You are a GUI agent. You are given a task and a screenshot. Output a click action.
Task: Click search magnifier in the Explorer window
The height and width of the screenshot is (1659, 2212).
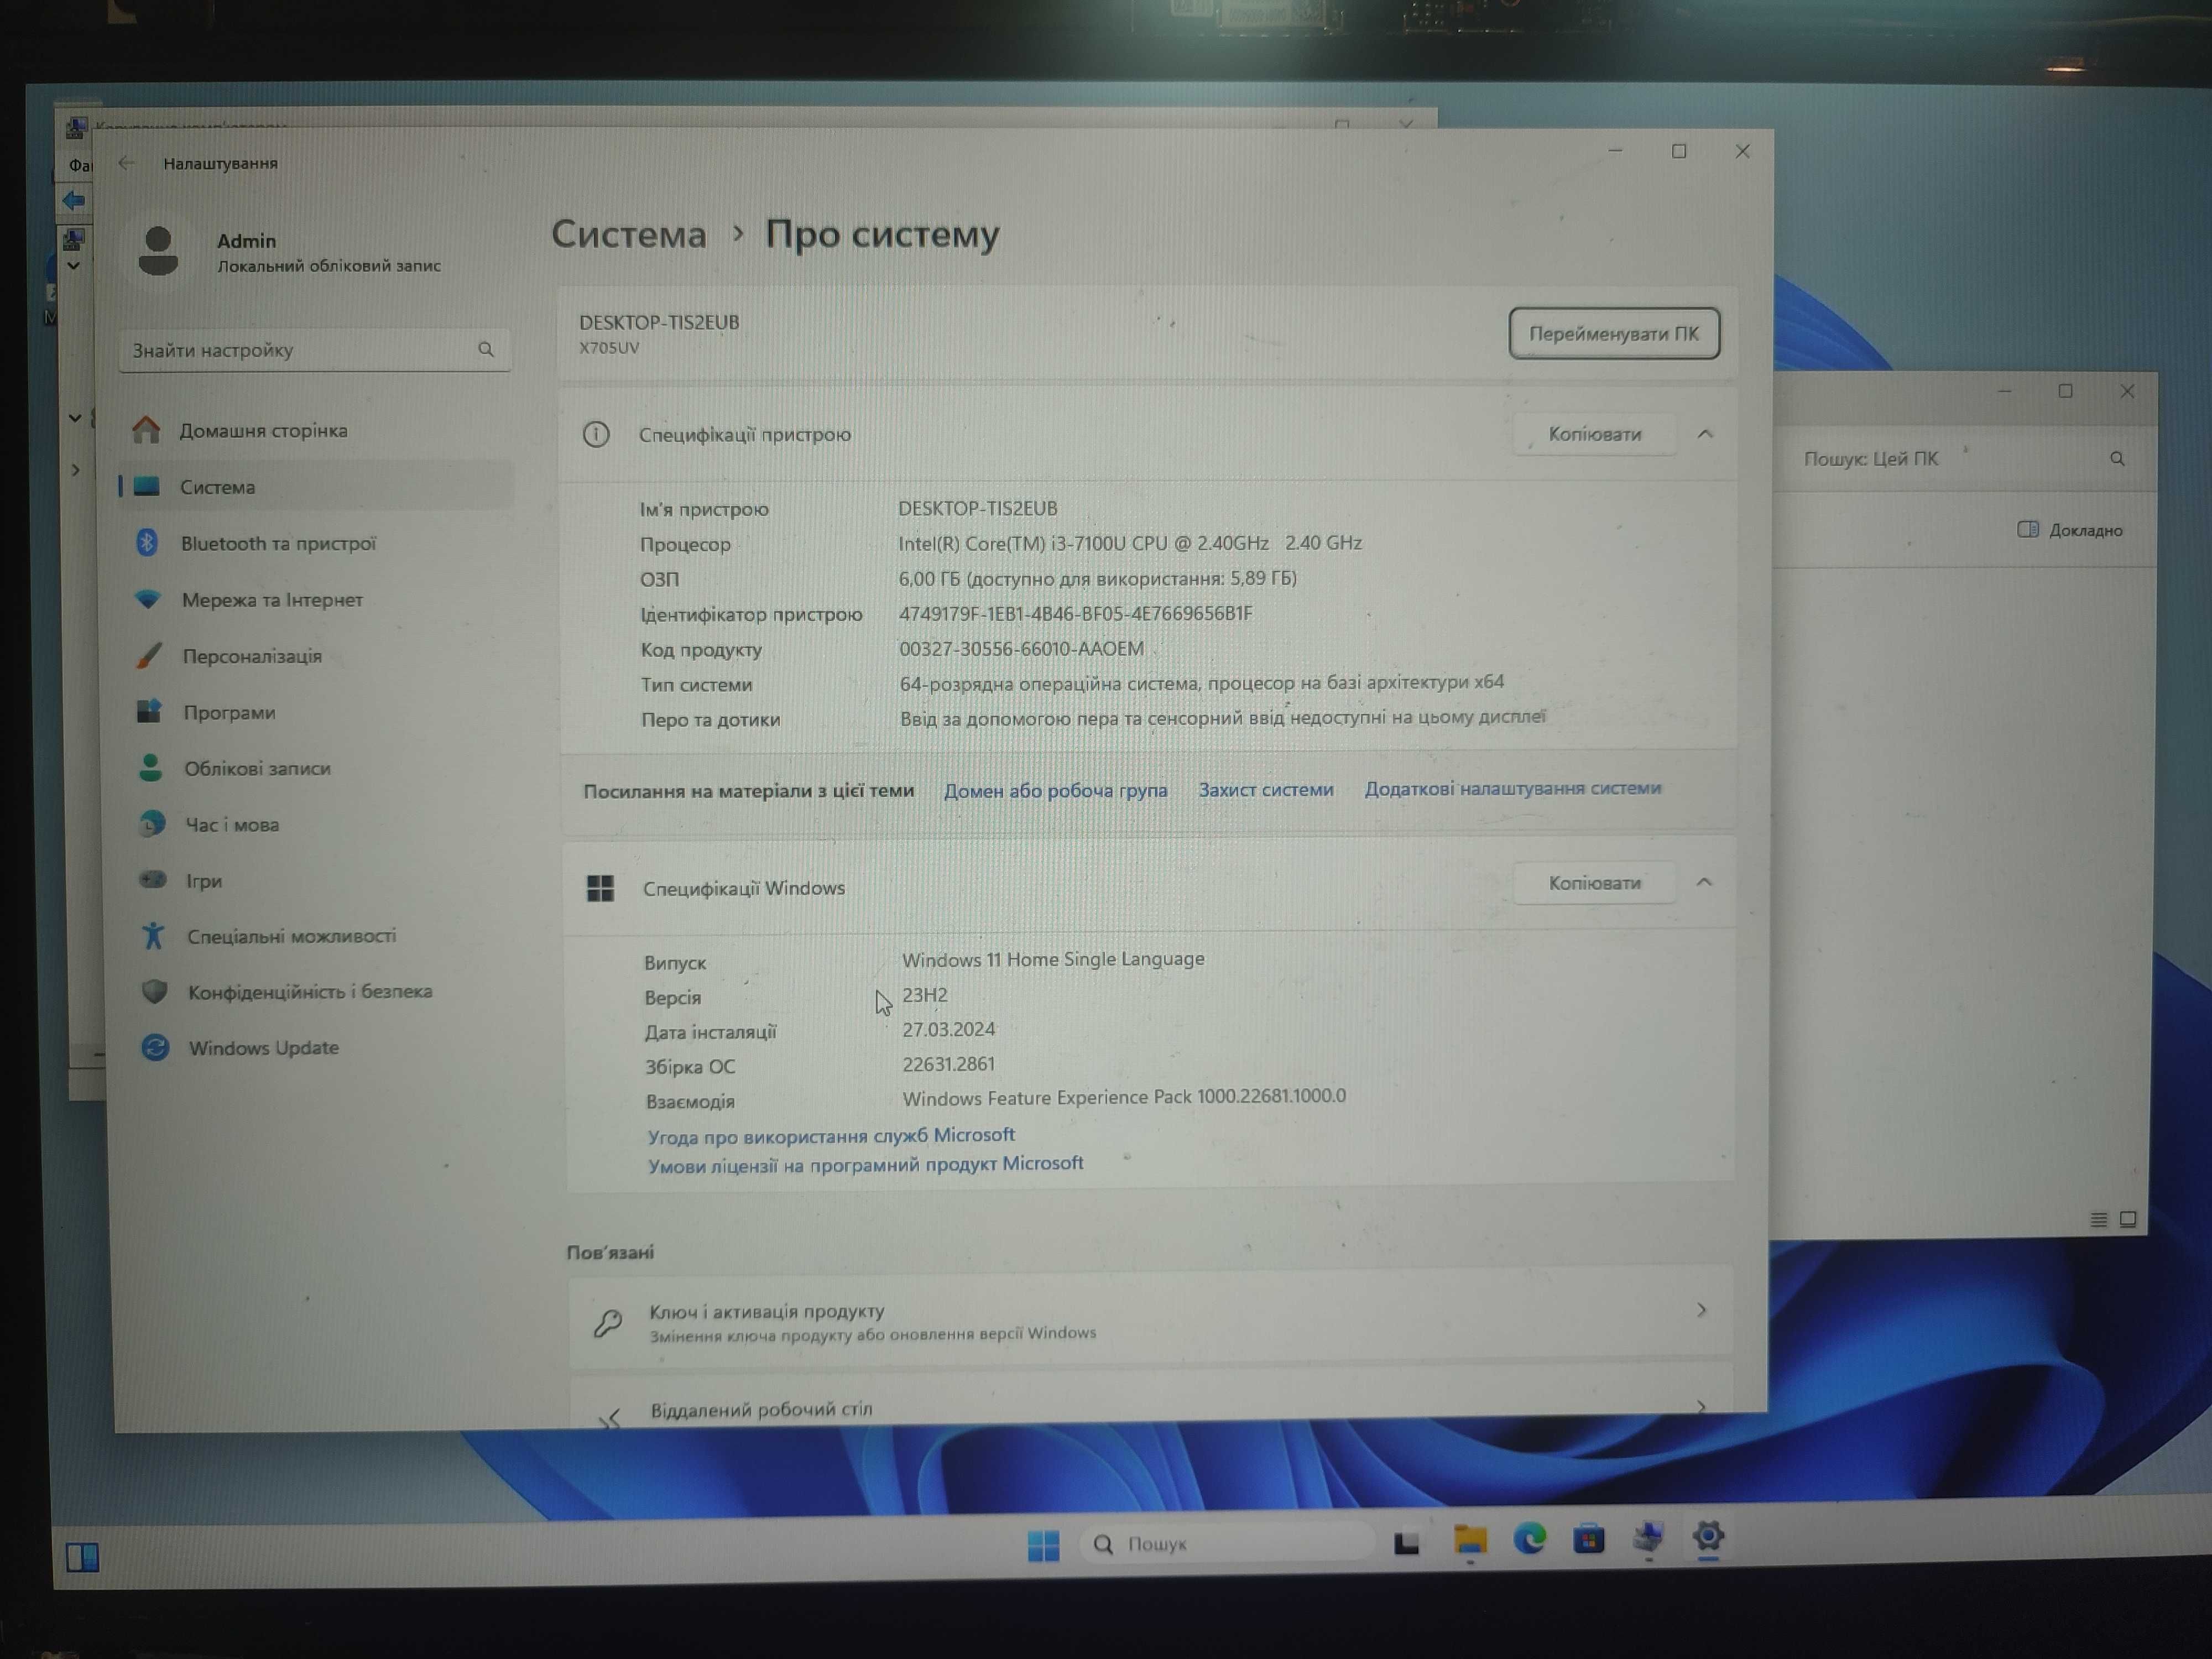[2117, 458]
